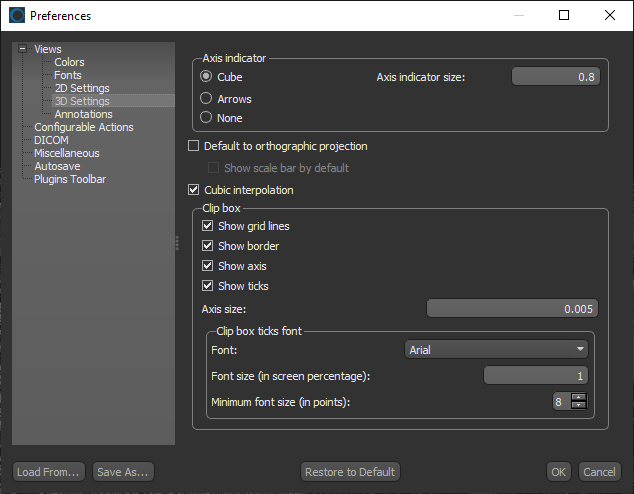Click Restore to Default button
Image resolution: width=634 pixels, height=494 pixels.
coord(350,472)
